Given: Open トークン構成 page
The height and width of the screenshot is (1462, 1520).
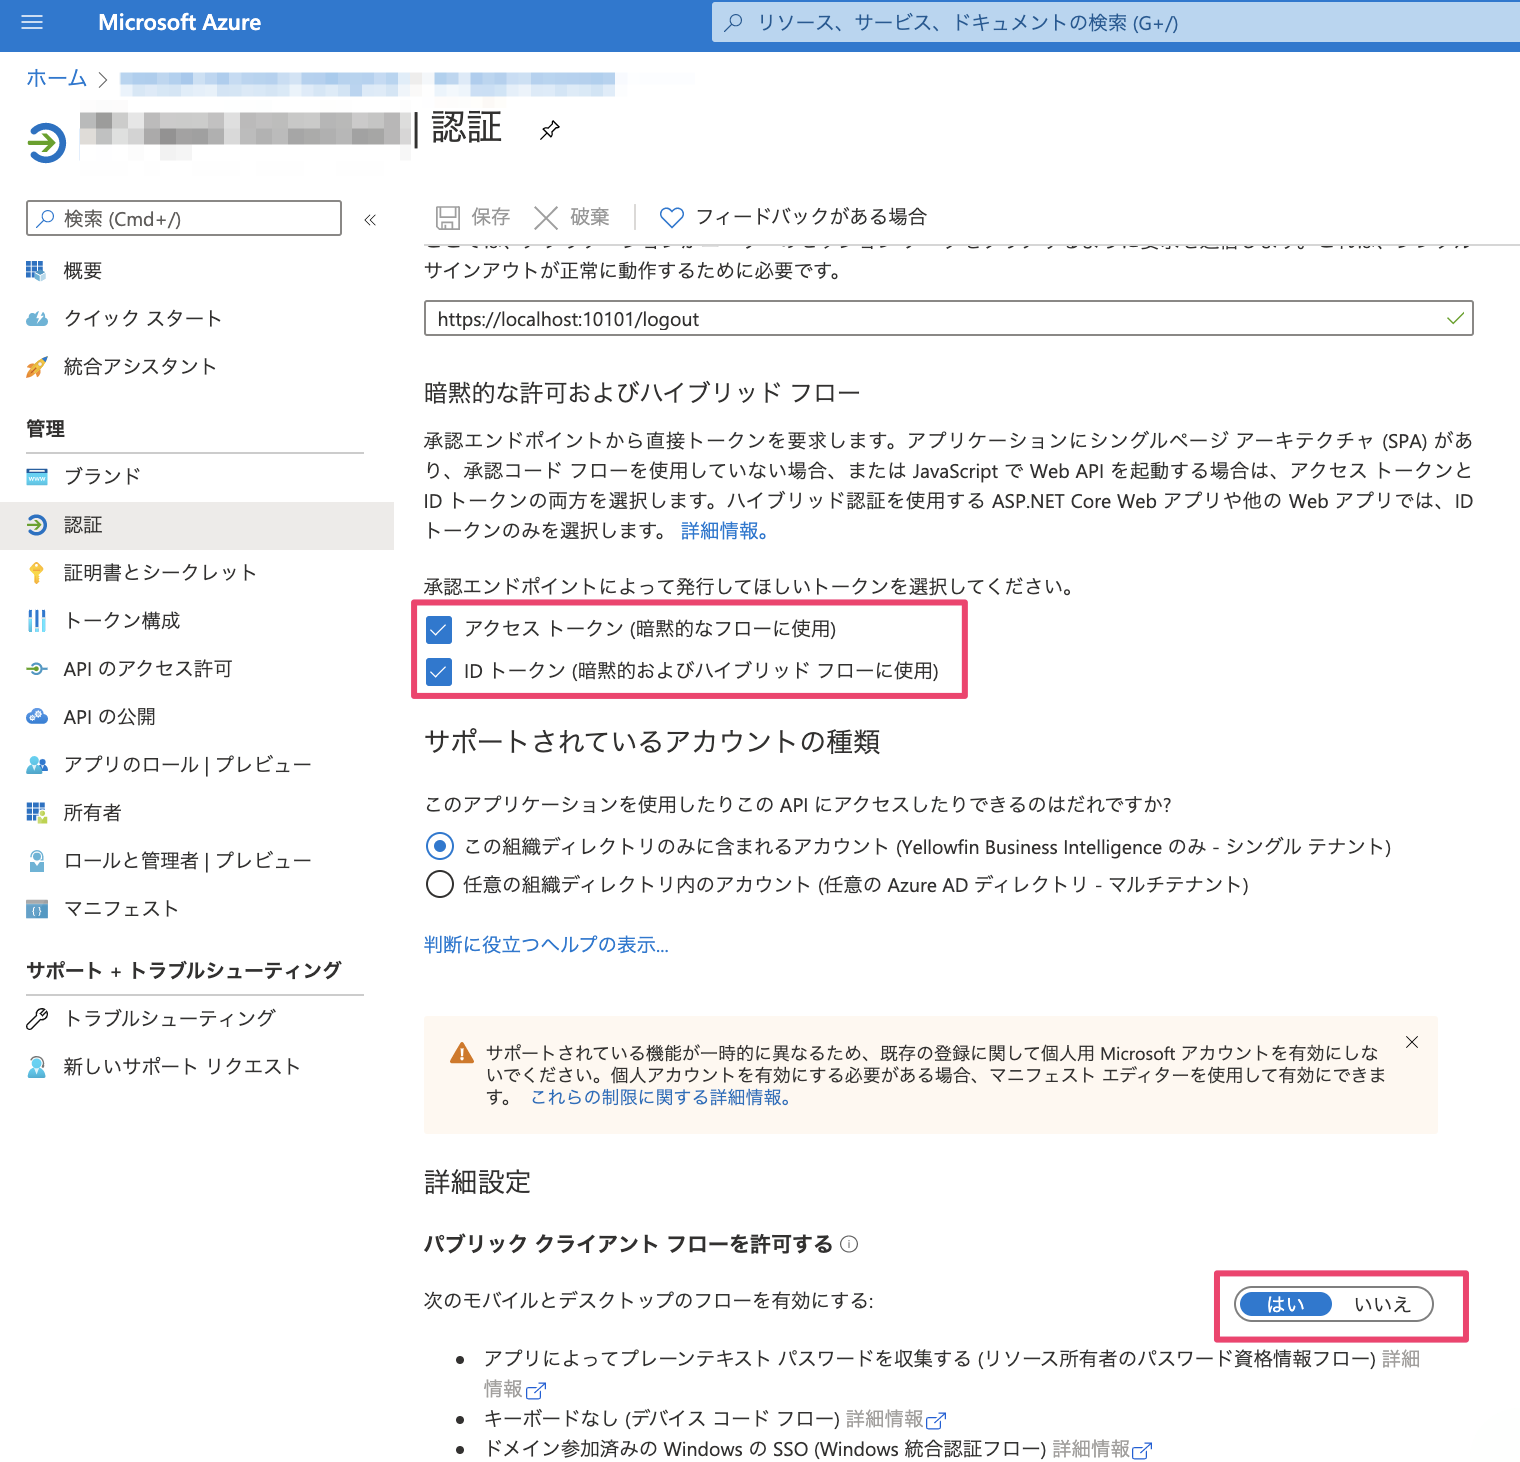Looking at the screenshot, I should pos(121,620).
